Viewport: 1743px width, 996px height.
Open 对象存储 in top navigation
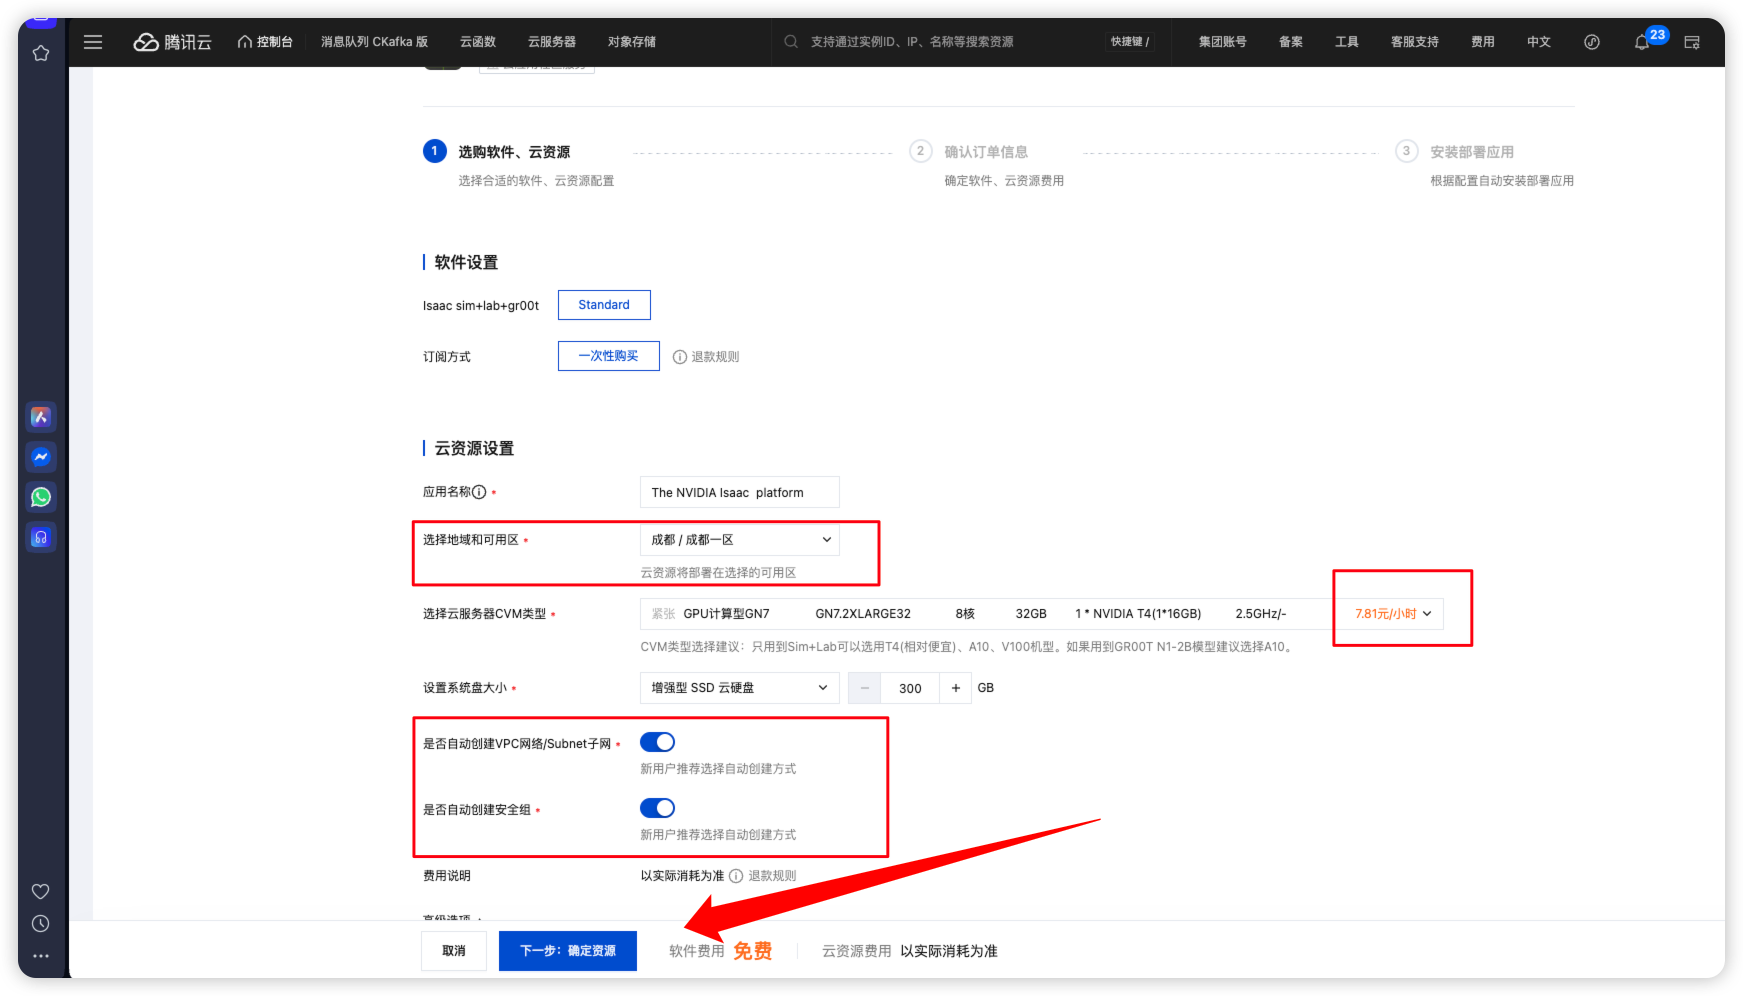[x=632, y=42]
